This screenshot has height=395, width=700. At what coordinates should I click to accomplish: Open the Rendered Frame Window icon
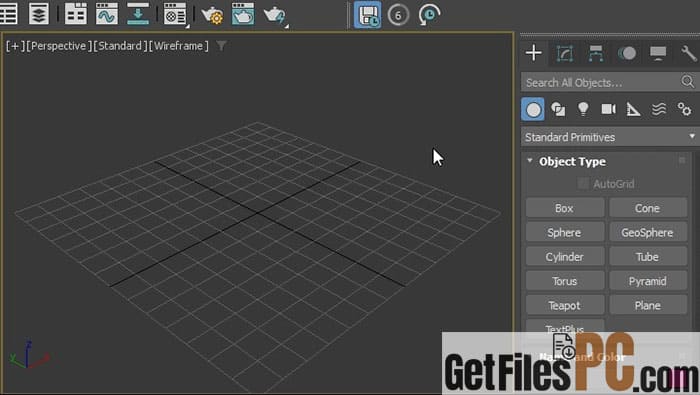(x=243, y=14)
